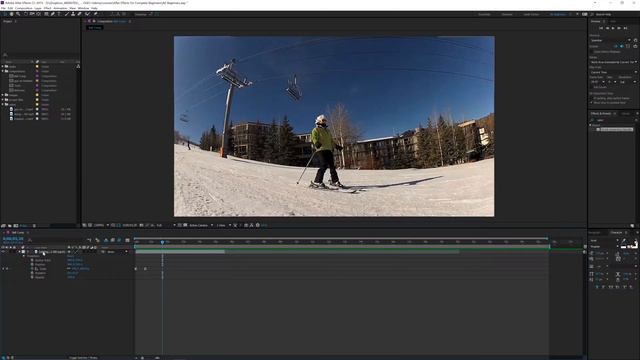Step to previous frame in Preview panel
The height and width of the screenshot is (360, 640).
pos(607,28)
